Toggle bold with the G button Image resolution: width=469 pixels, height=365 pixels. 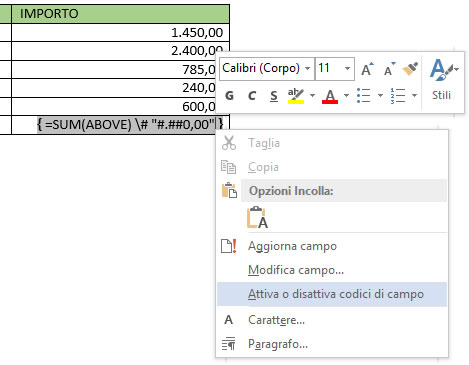229,96
